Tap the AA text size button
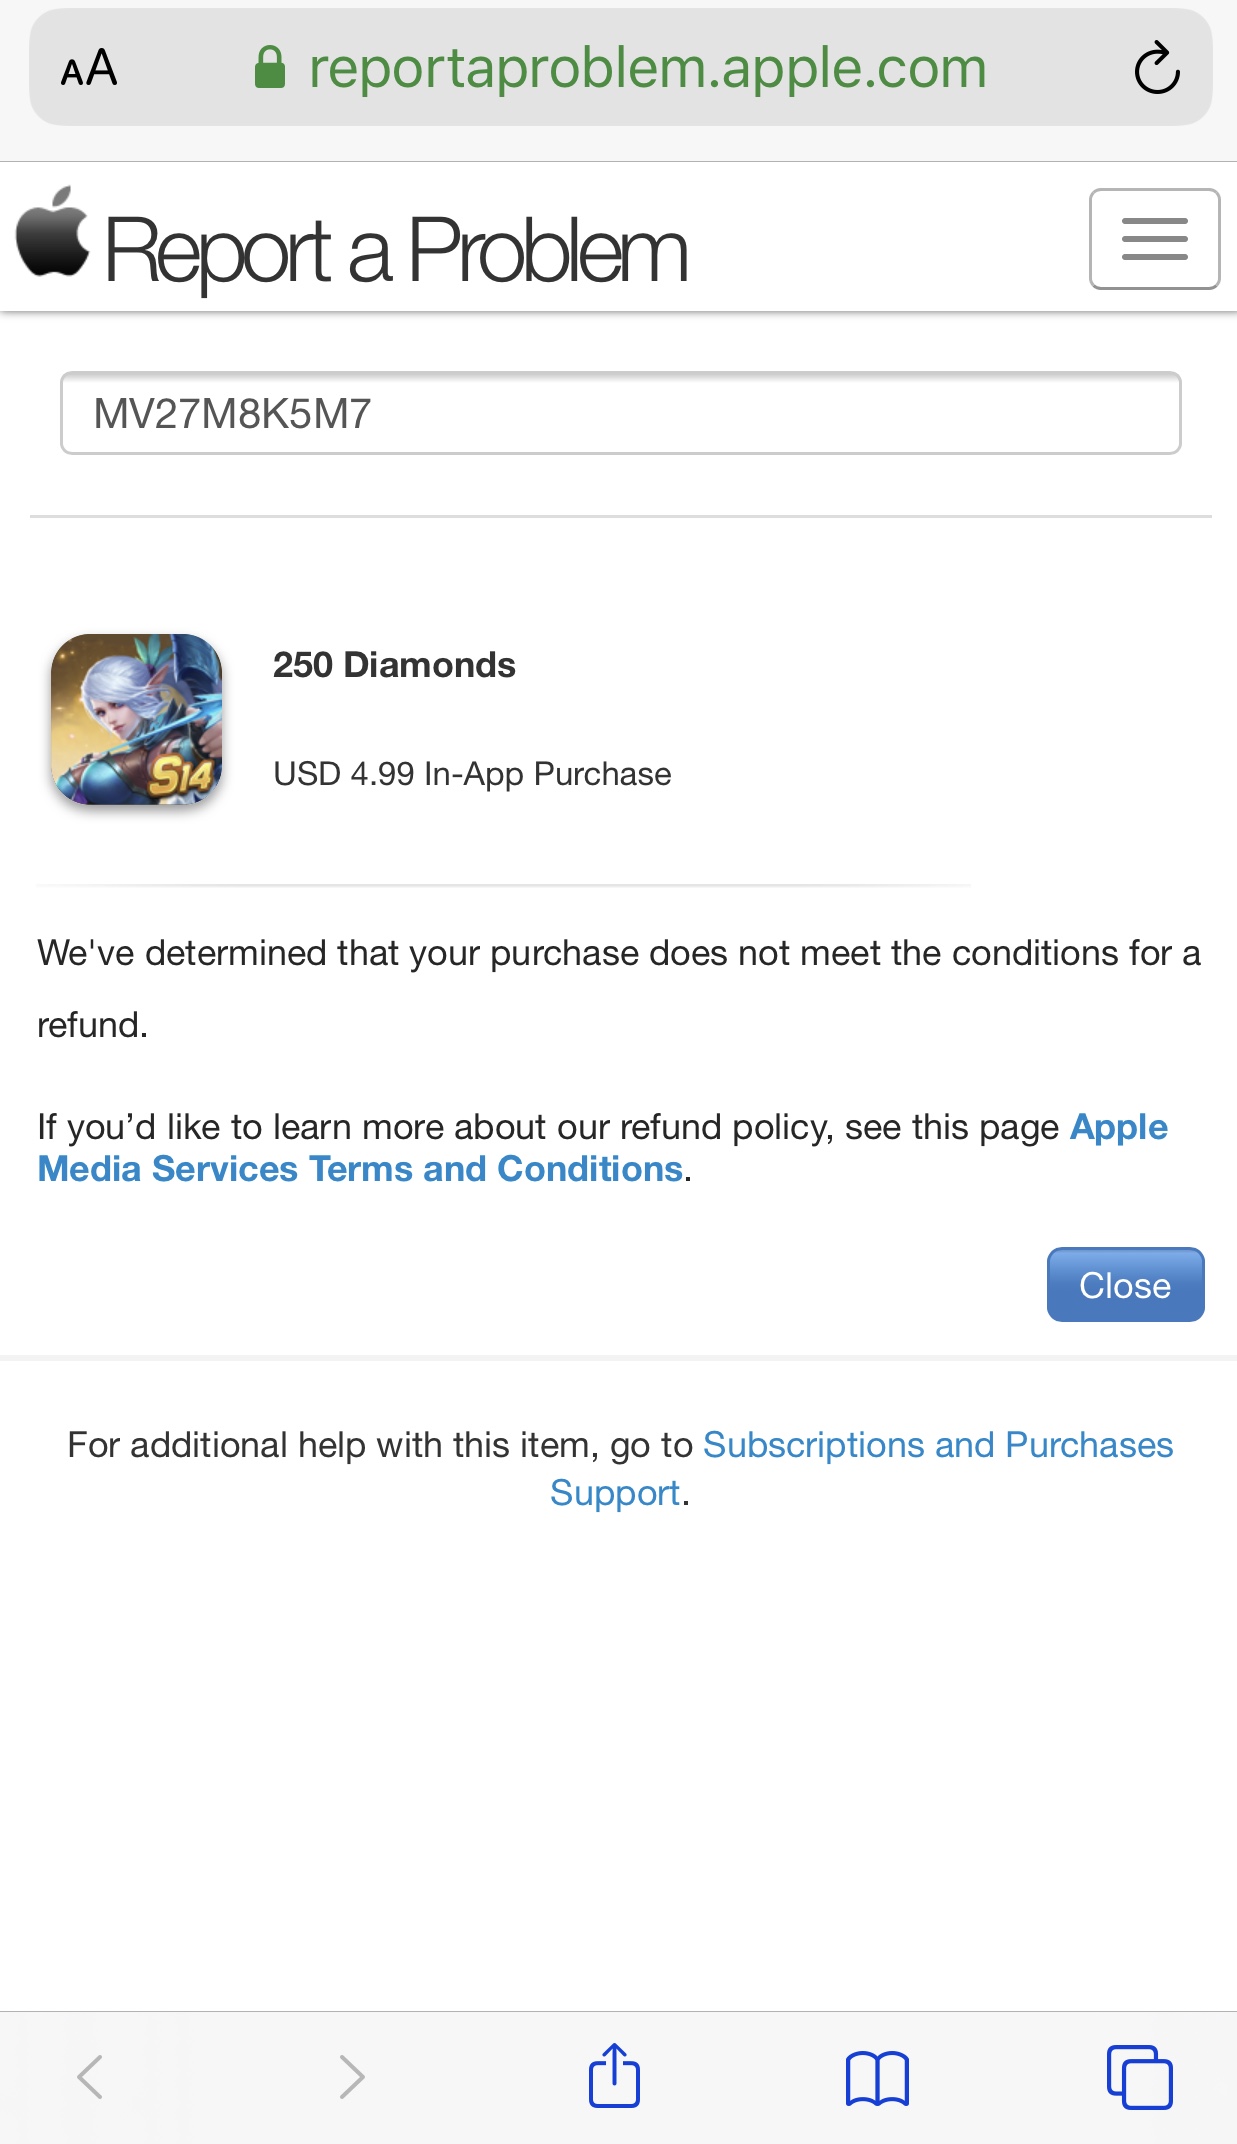 pyautogui.click(x=89, y=69)
